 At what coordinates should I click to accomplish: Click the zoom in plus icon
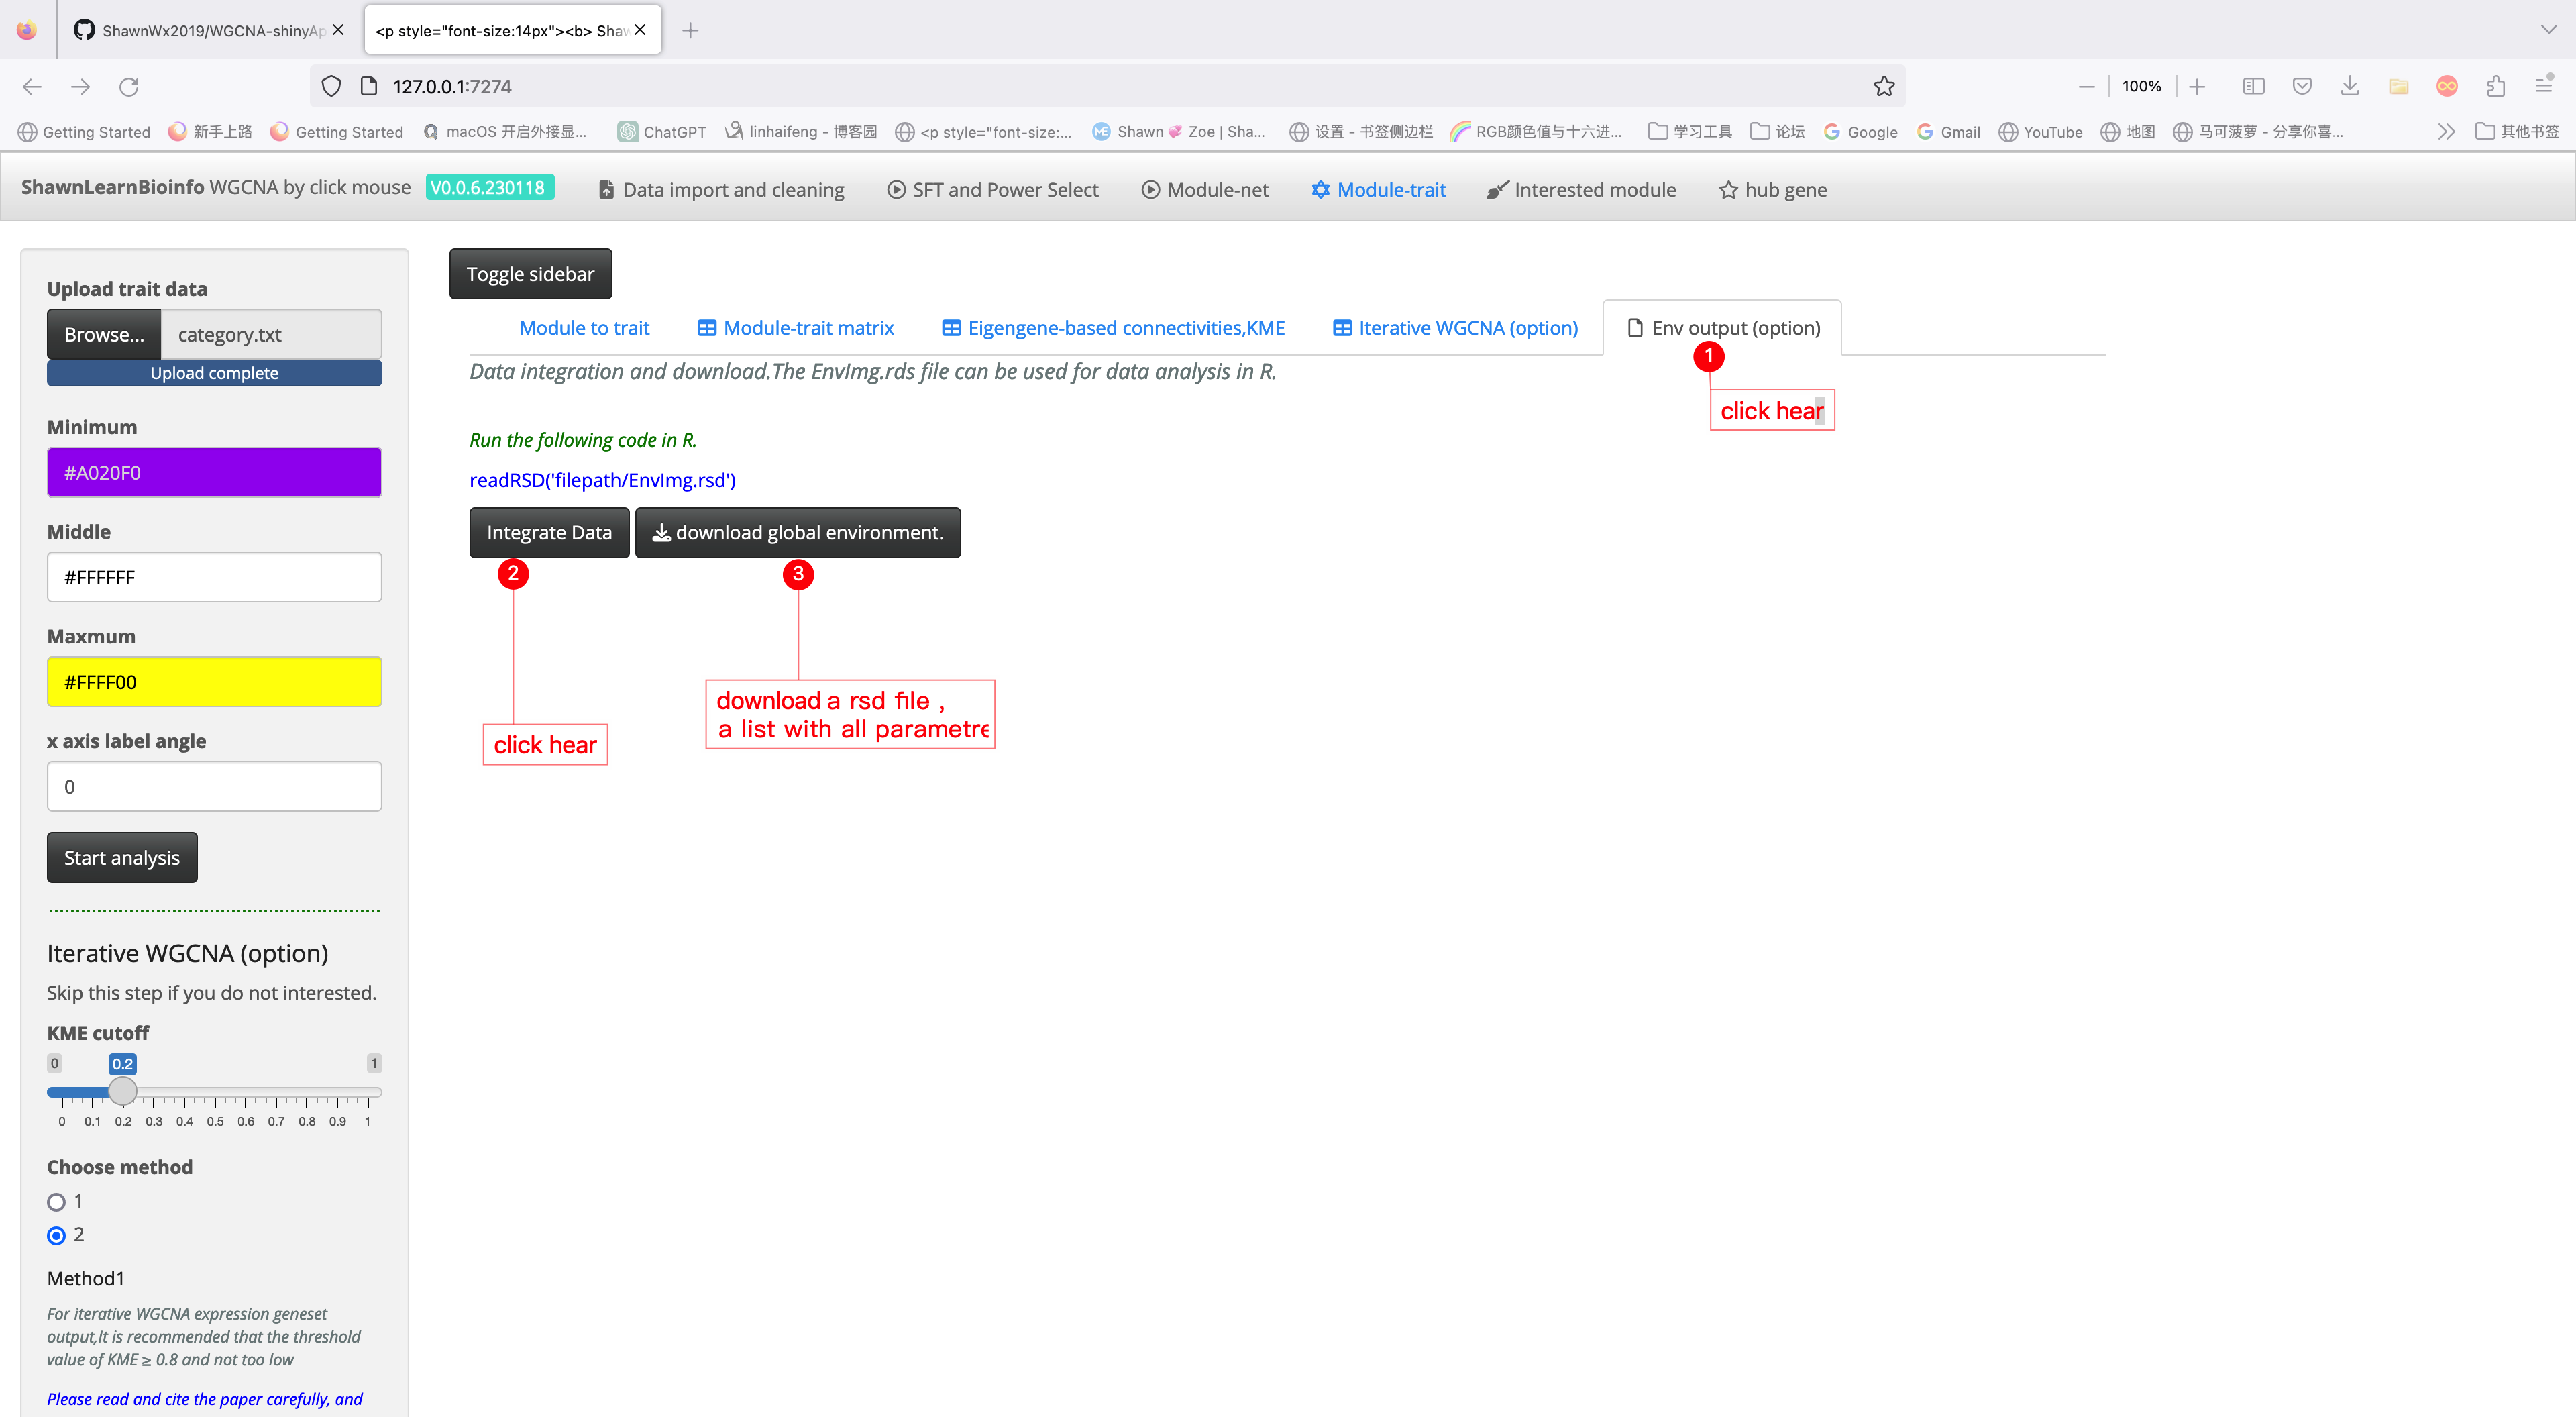coord(2197,87)
